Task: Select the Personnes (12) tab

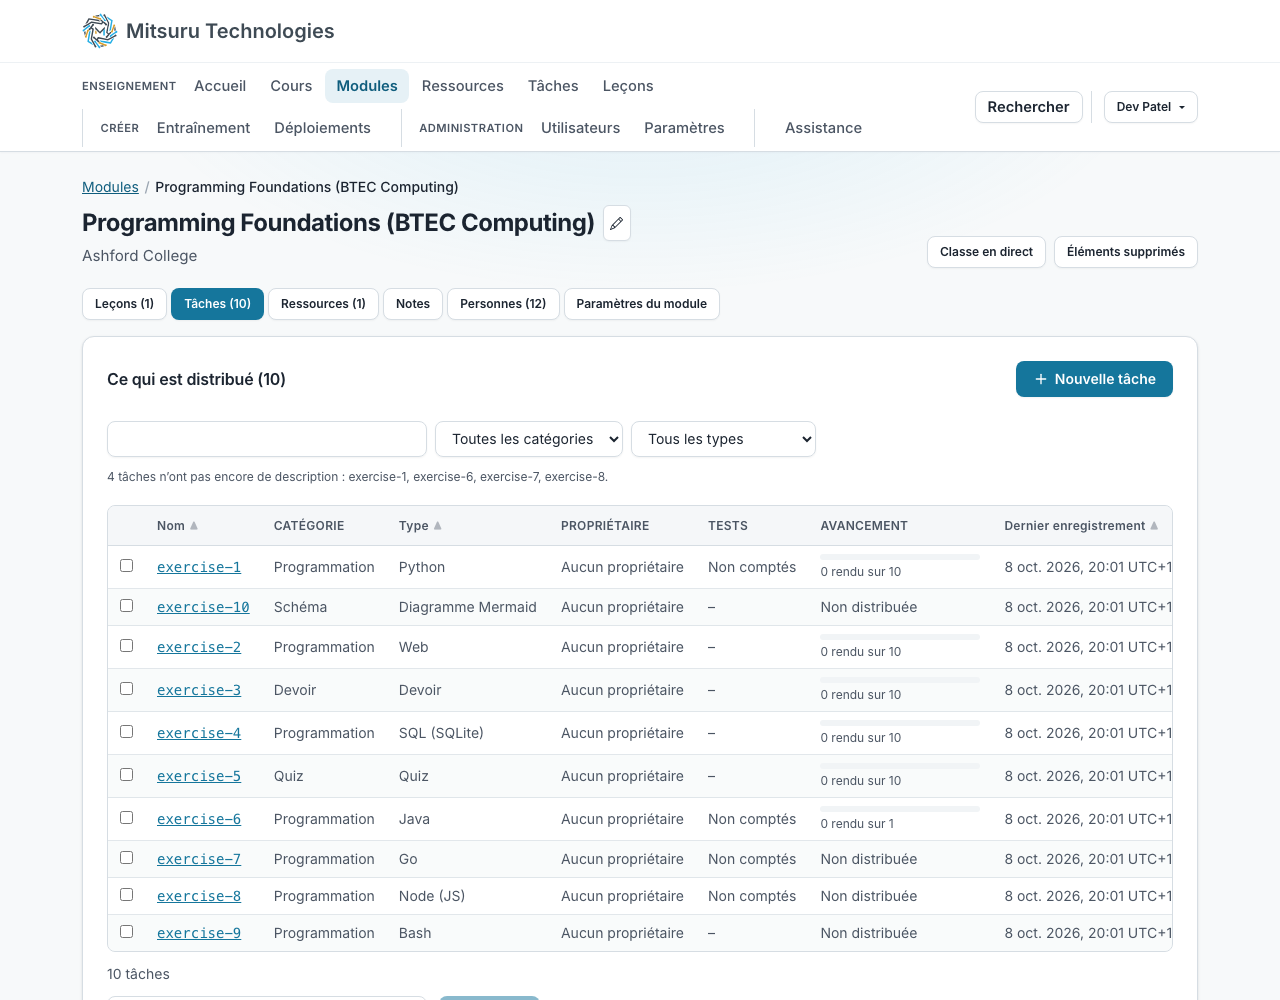Action: tap(503, 304)
